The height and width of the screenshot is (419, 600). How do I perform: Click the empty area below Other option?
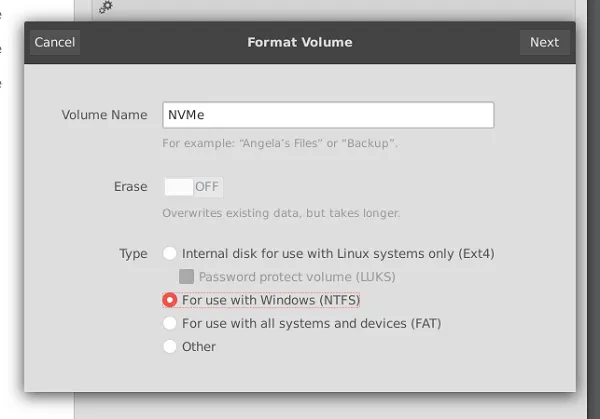[x=300, y=375]
